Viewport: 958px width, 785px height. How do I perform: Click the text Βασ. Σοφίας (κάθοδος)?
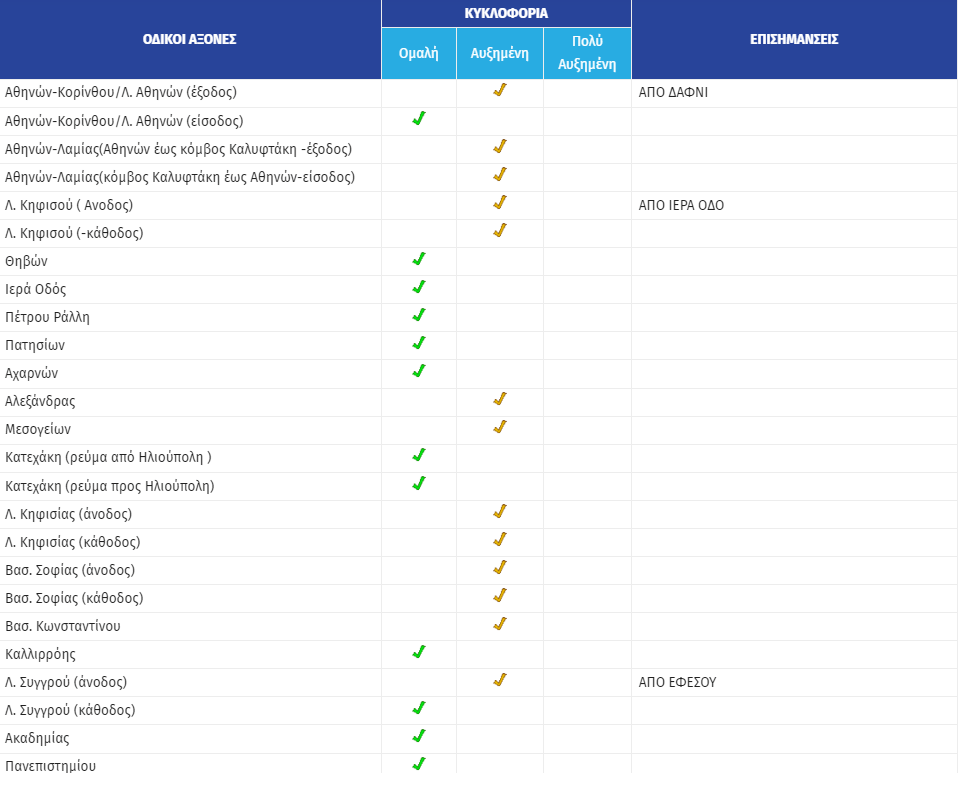(x=74, y=599)
